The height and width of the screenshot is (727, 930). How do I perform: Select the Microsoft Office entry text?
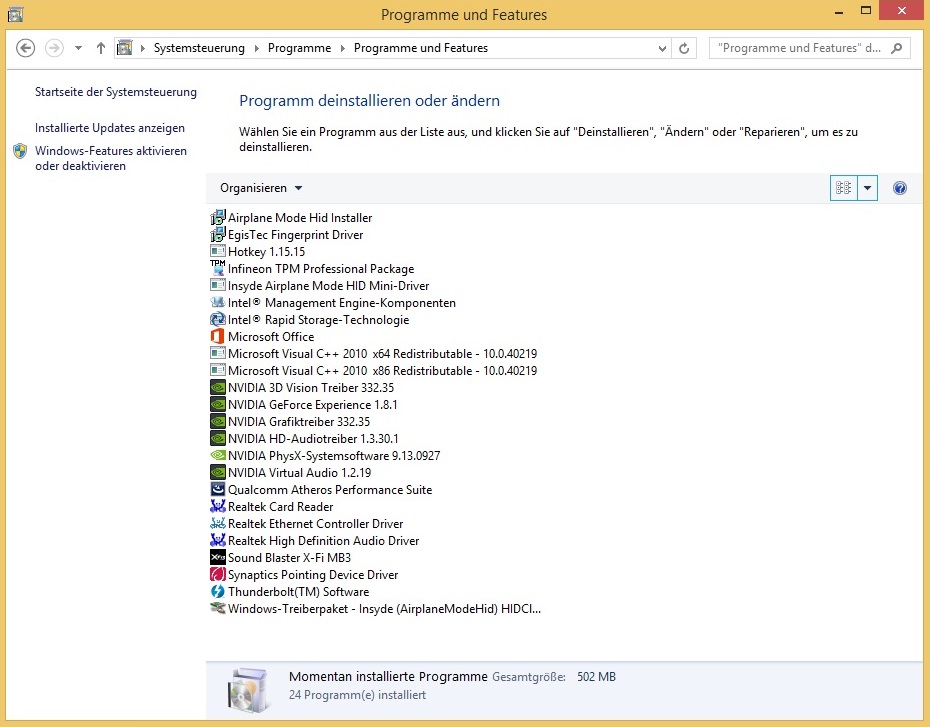click(x=271, y=337)
